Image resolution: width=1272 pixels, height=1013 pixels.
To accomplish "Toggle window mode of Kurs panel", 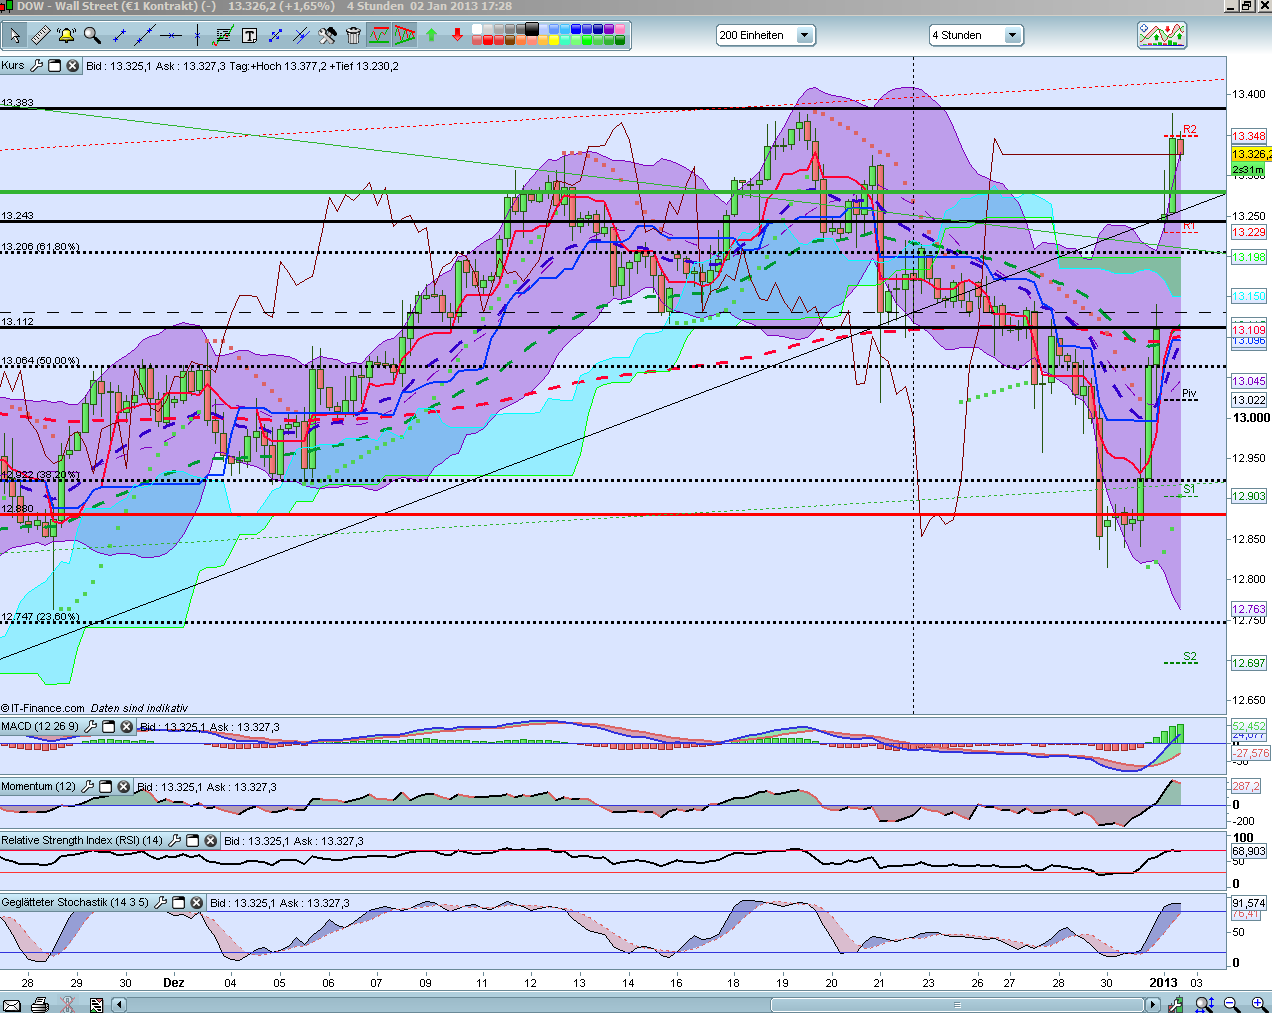I will tap(55, 66).
